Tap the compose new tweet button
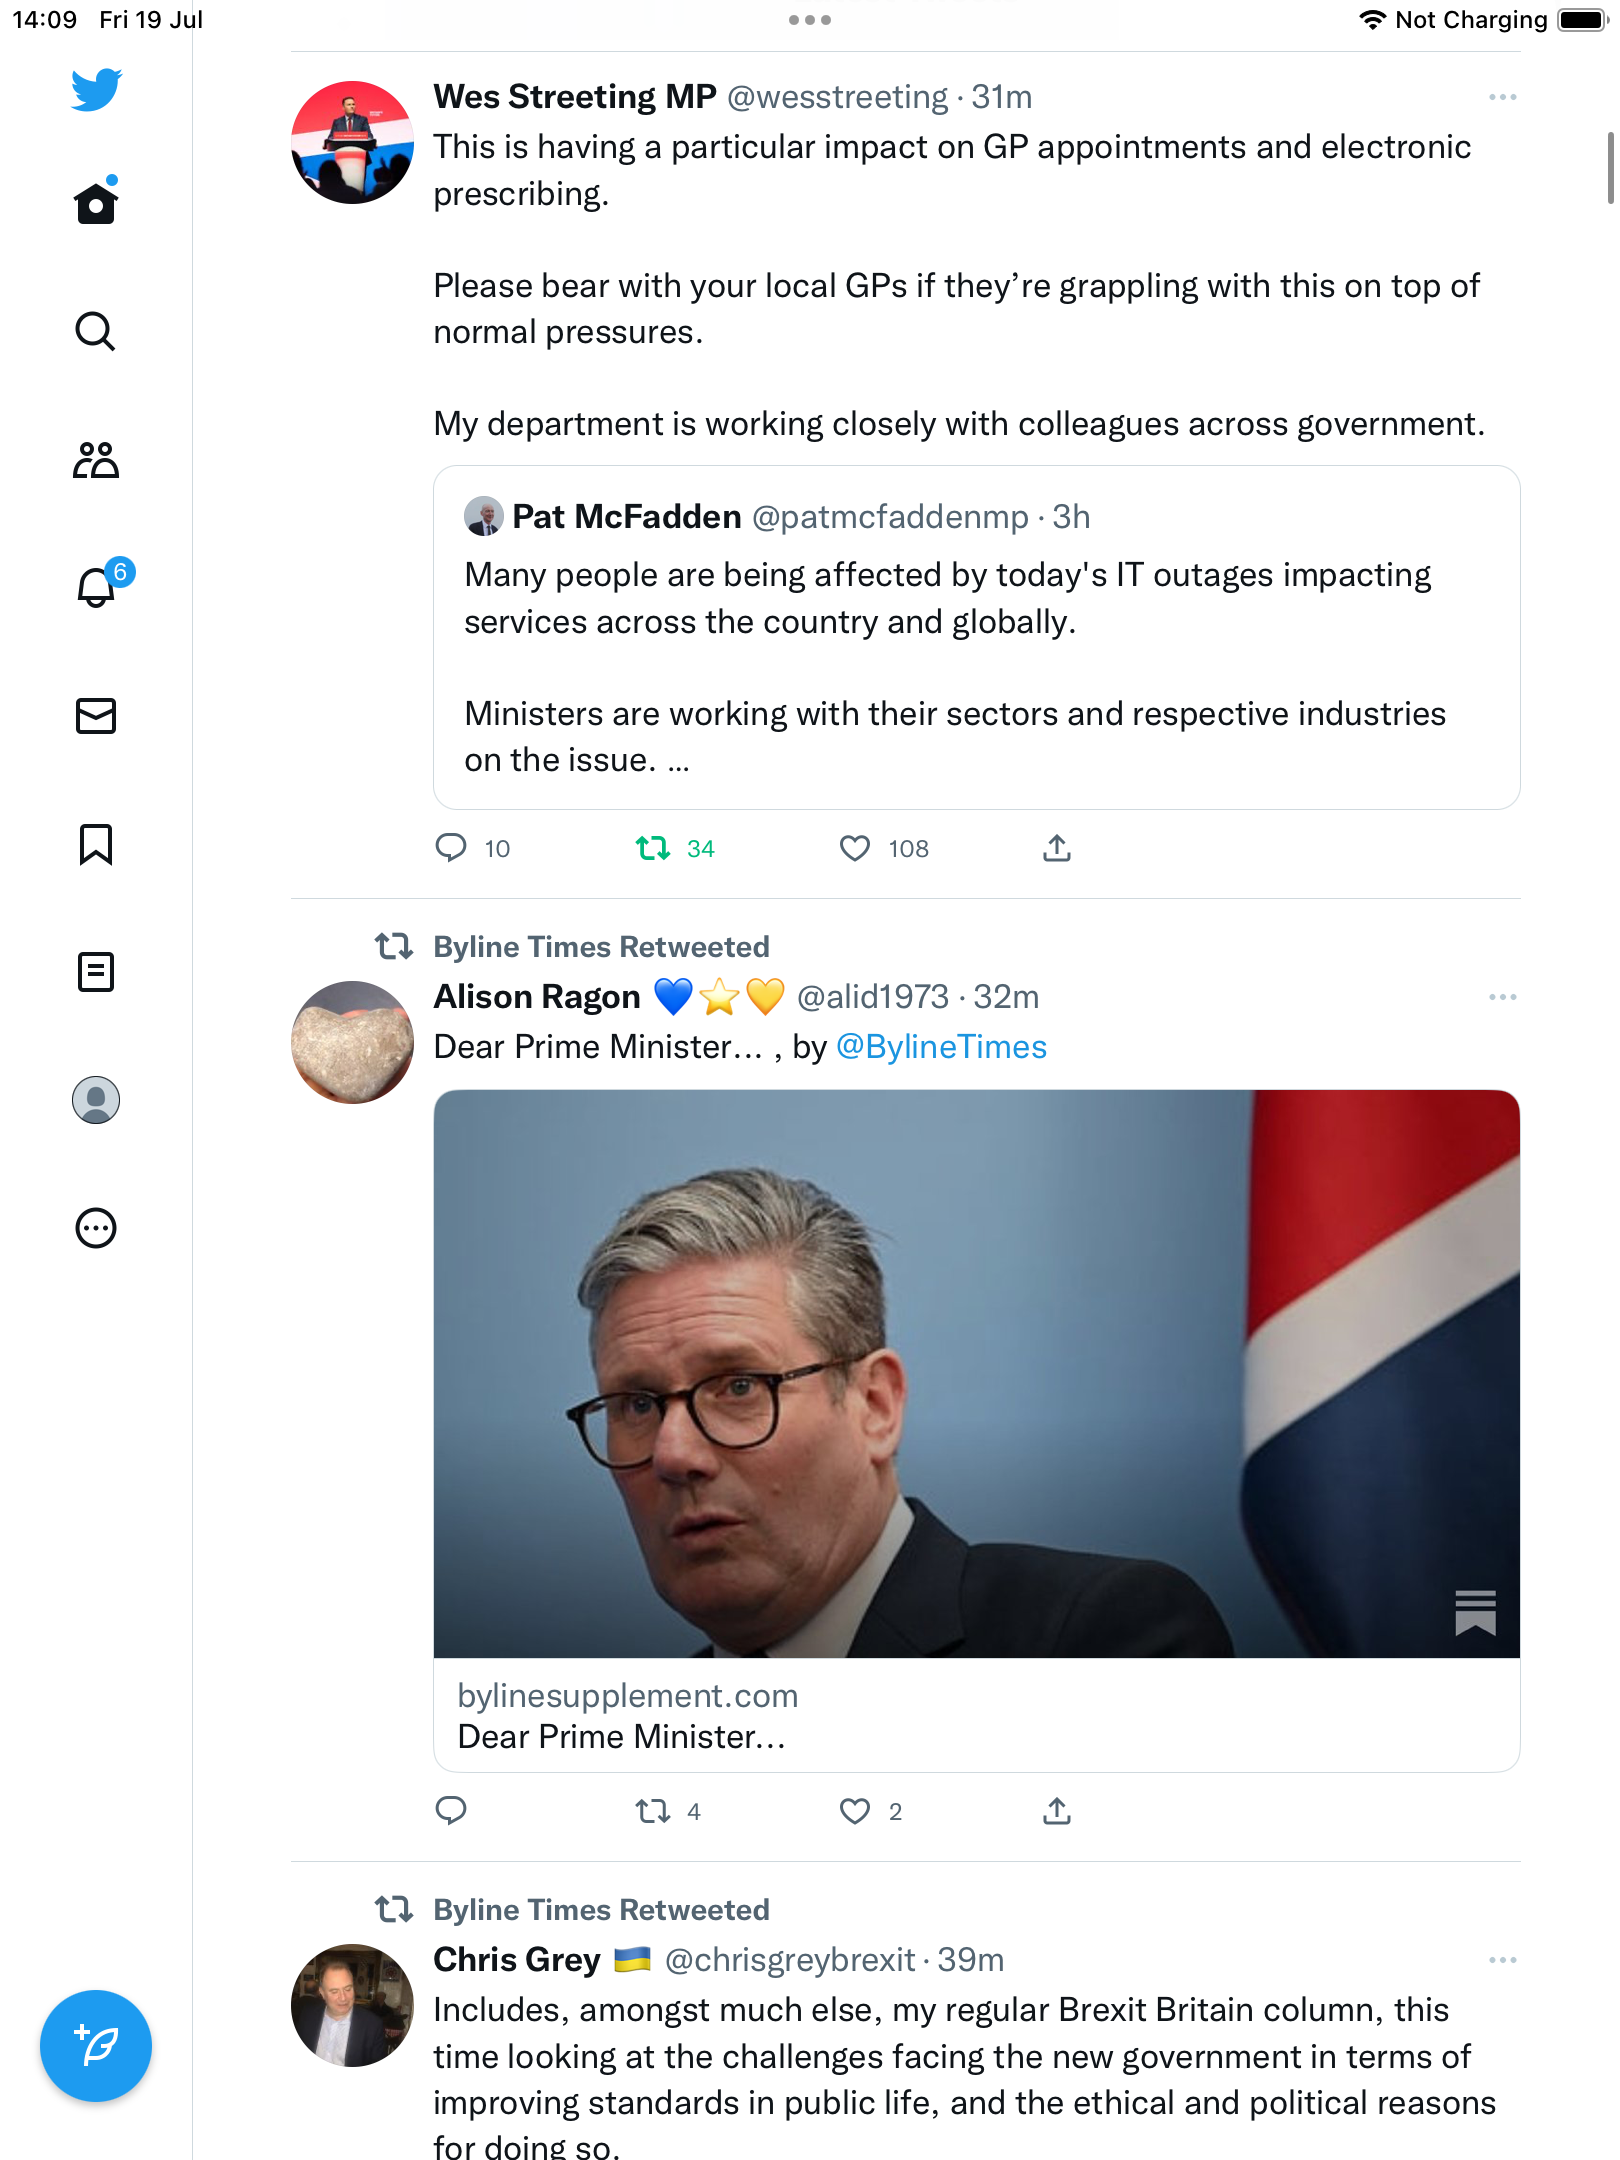The width and height of the screenshot is (1620, 2160). [x=96, y=2046]
